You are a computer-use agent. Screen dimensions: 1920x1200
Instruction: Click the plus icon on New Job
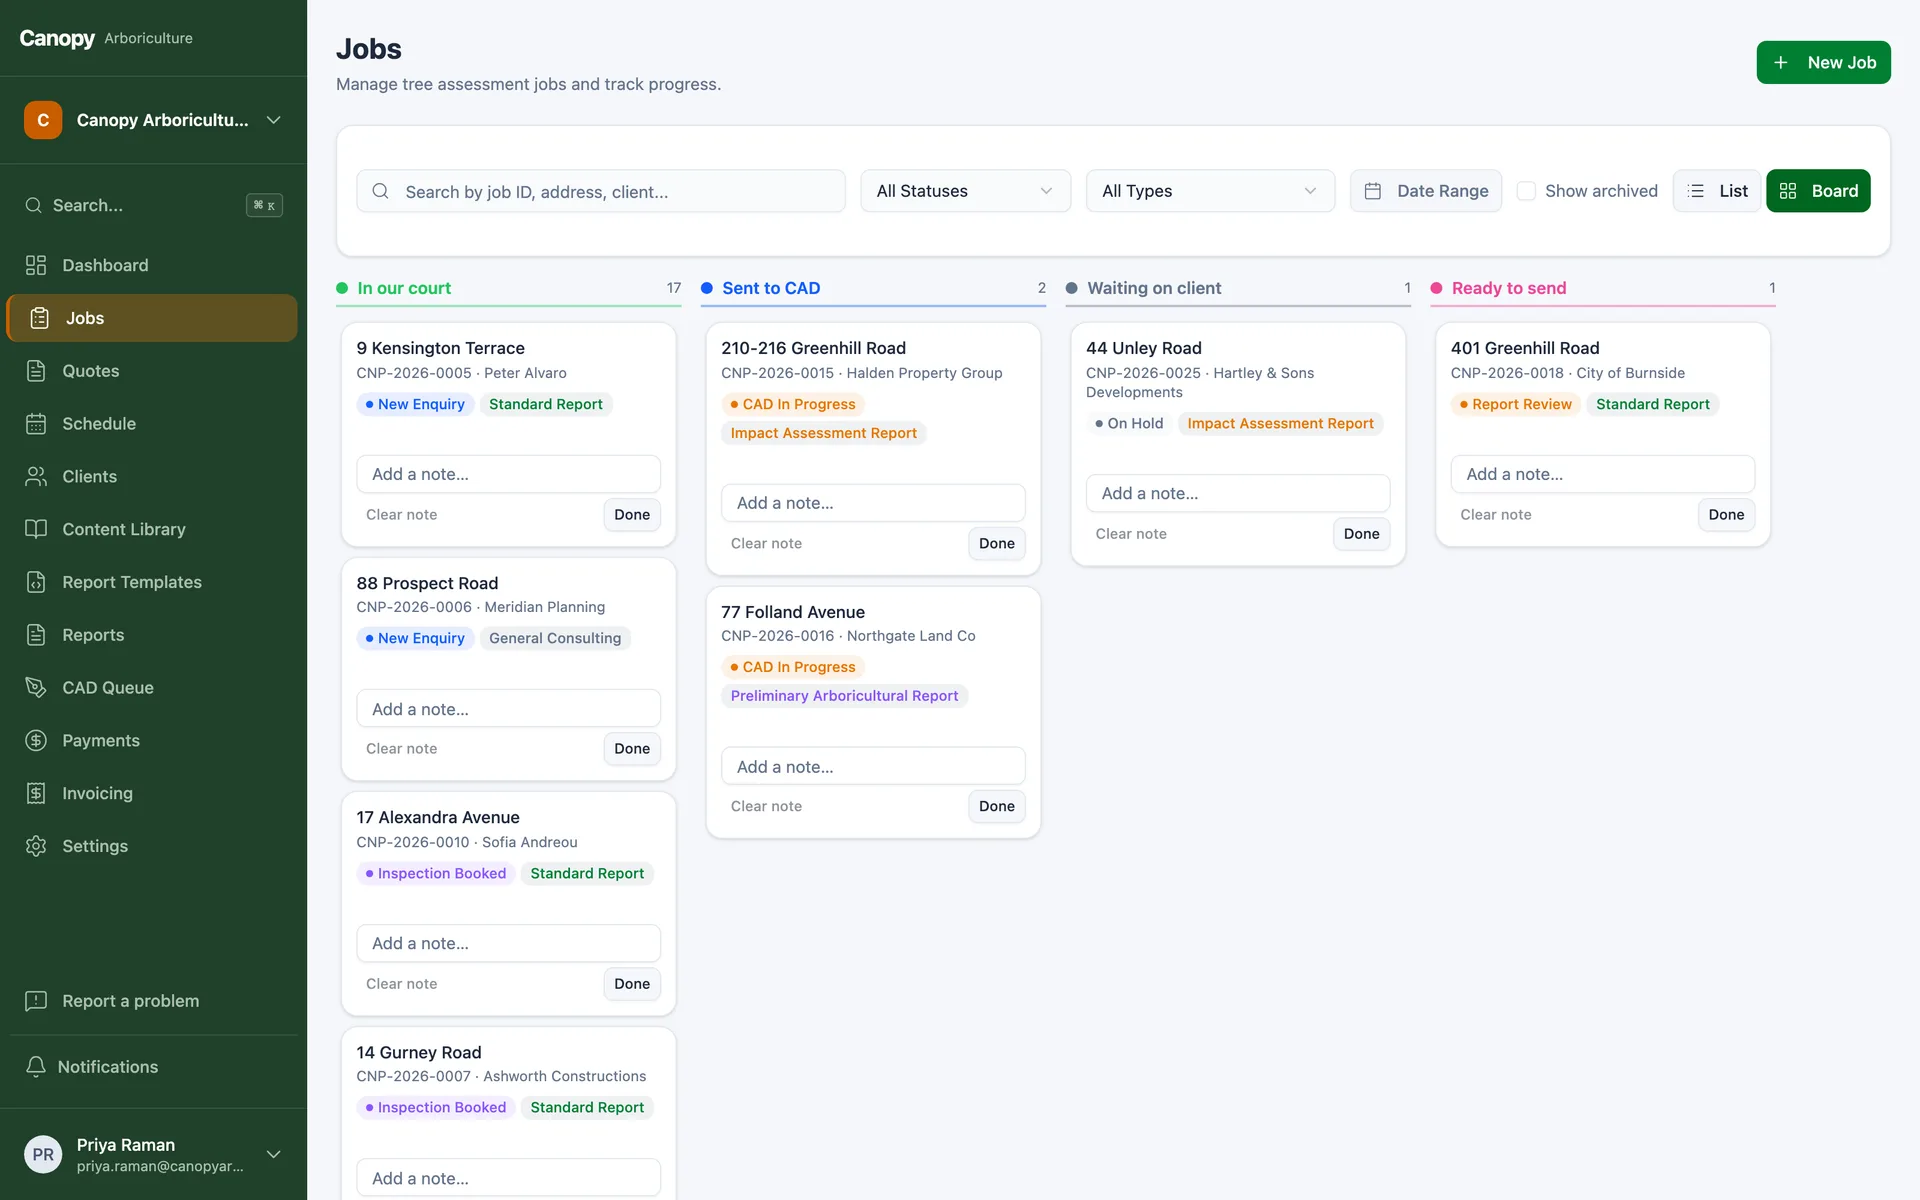(1781, 63)
